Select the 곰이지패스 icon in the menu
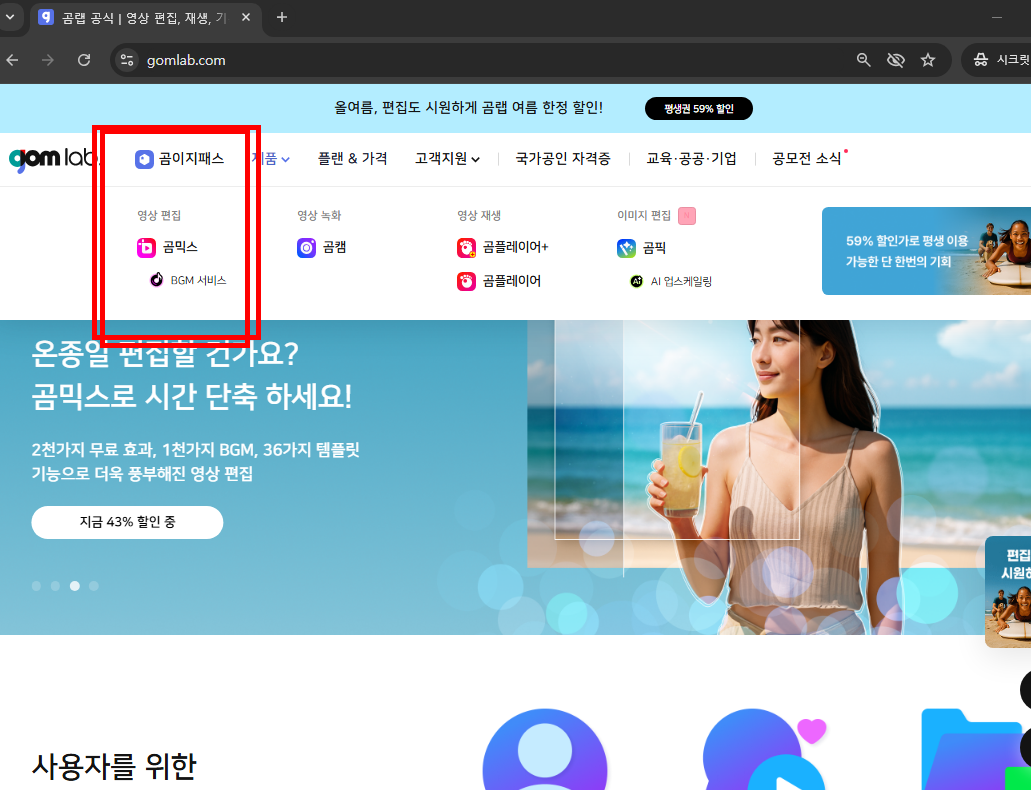Viewport: 1031px width, 790px height. (145, 158)
